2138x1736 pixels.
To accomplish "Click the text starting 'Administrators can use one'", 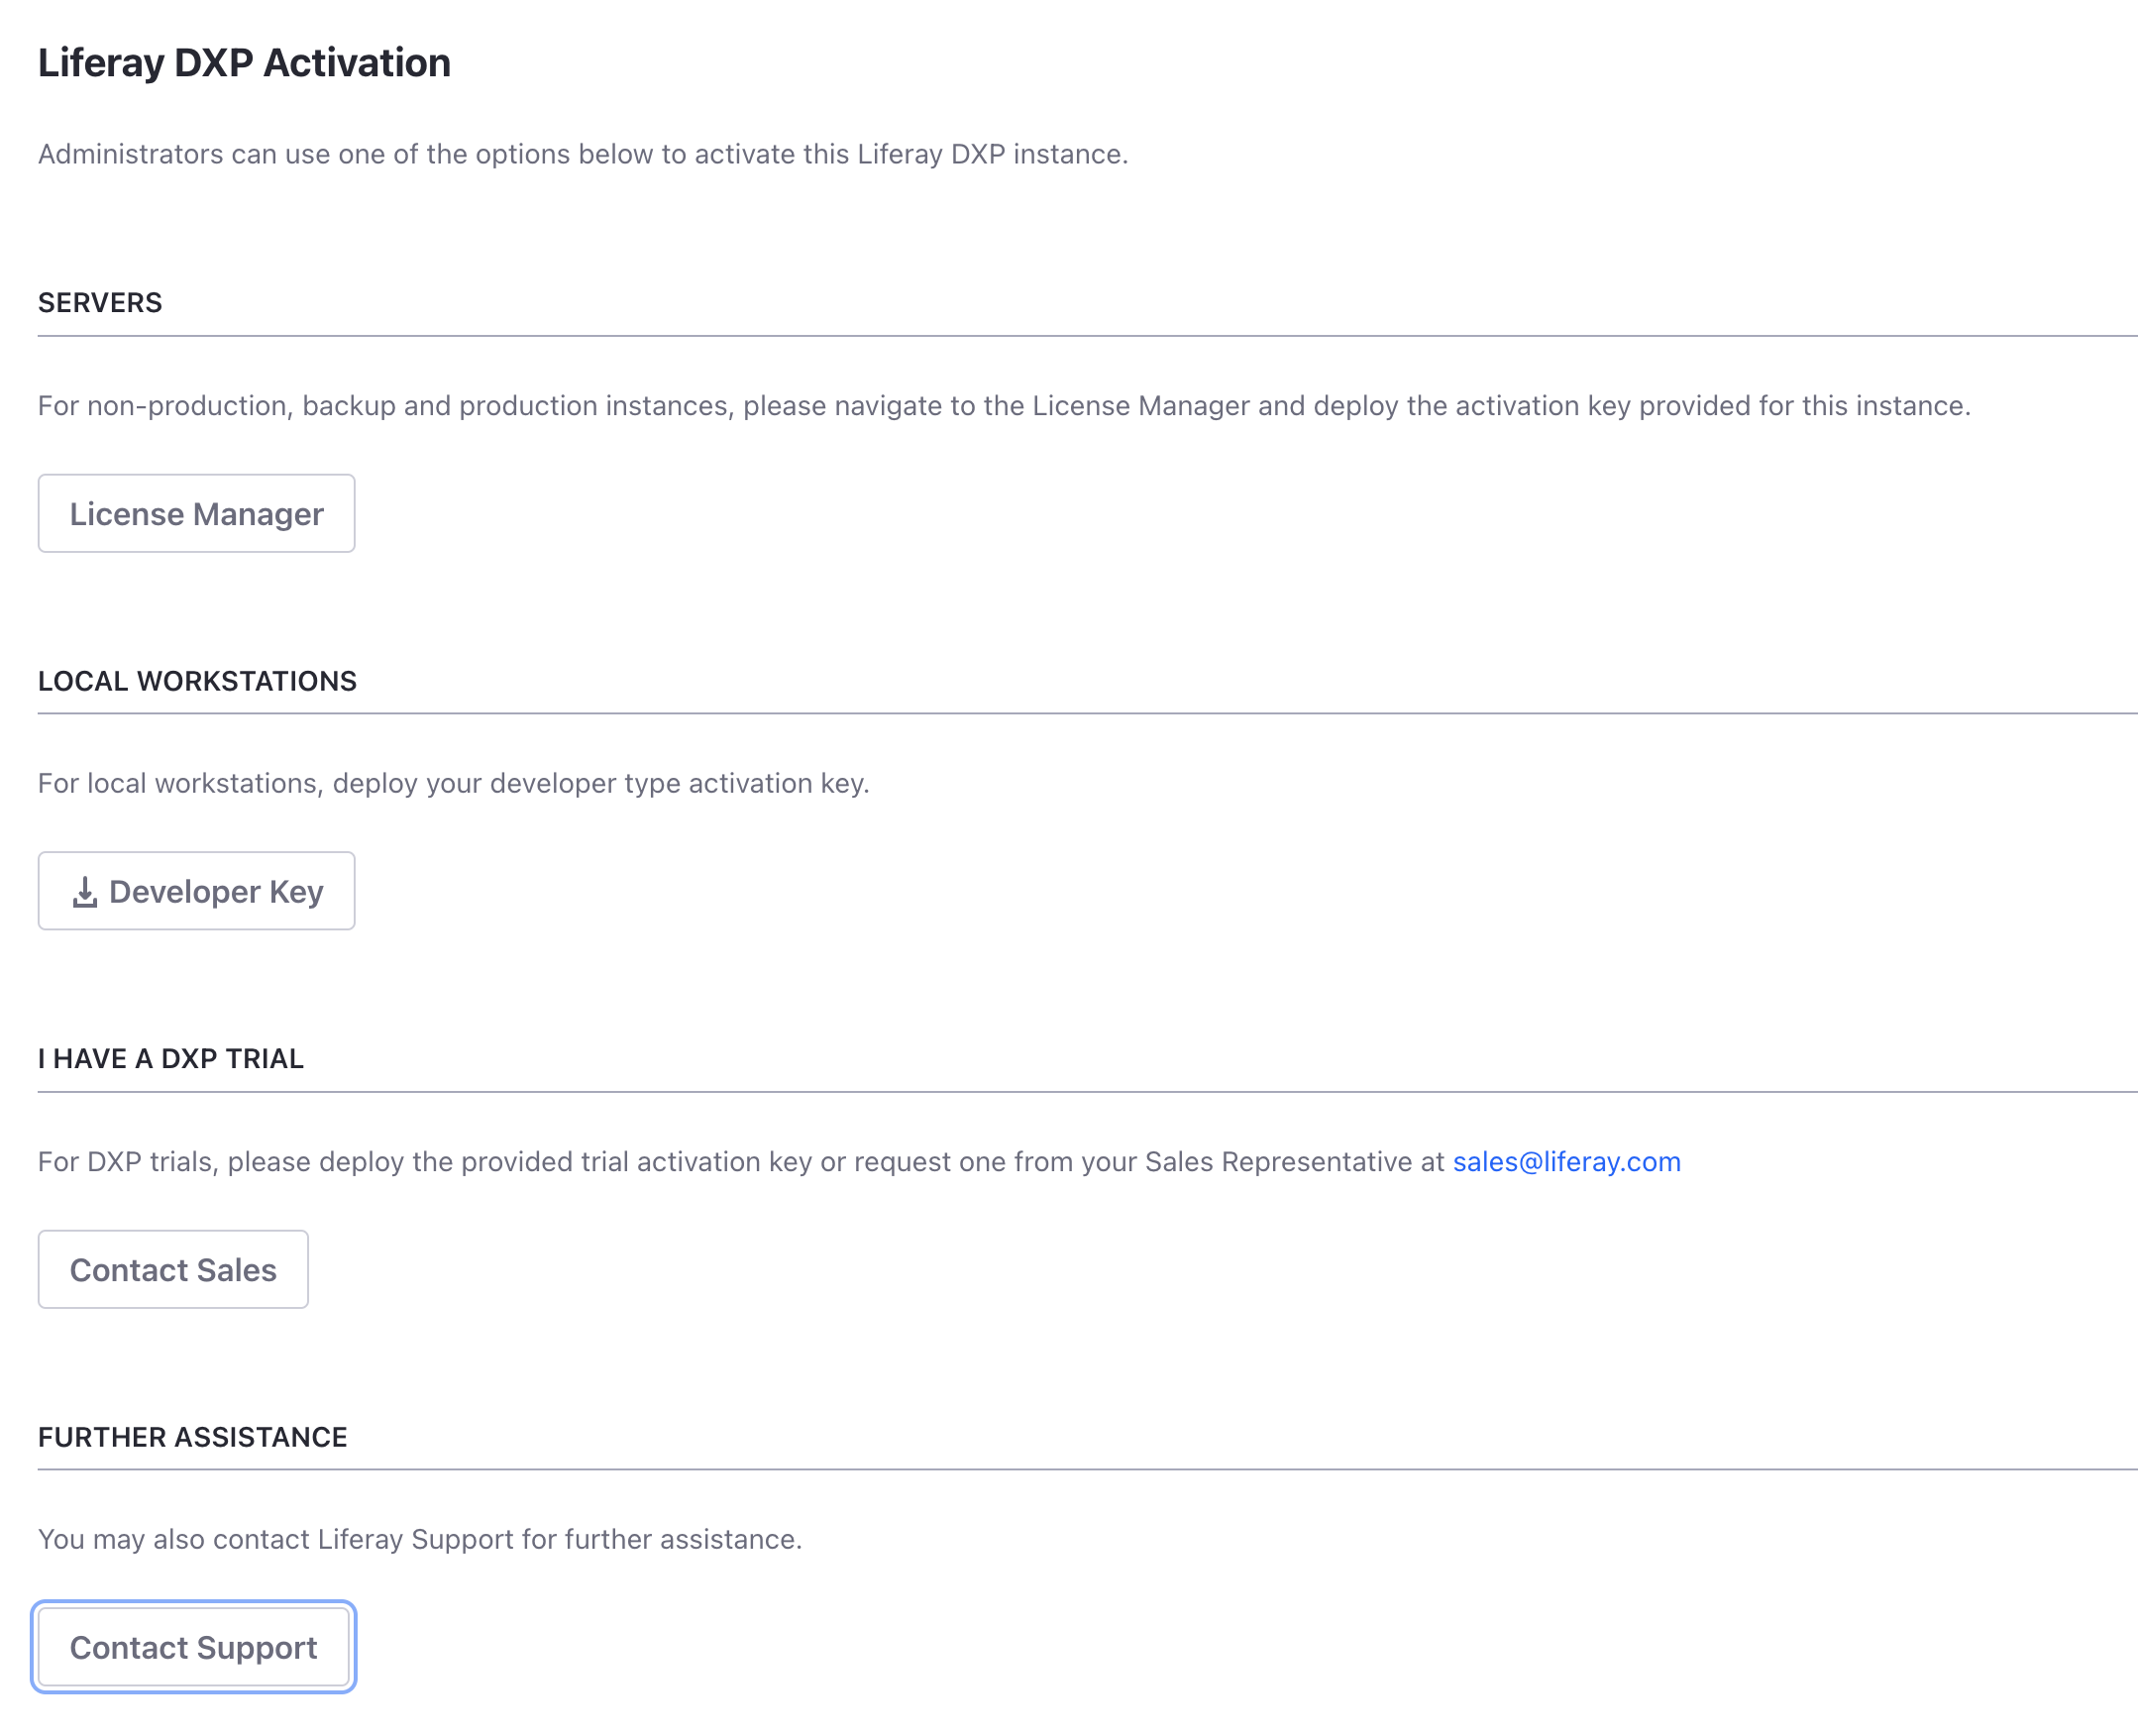I will pos(583,154).
